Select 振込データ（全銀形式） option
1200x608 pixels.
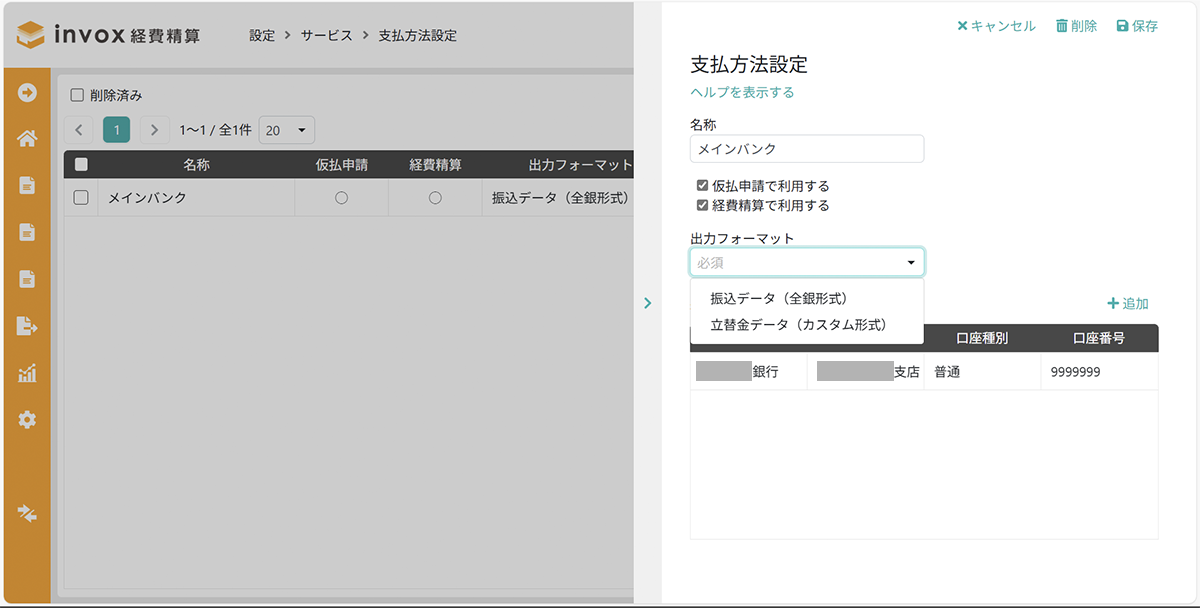pyautogui.click(x=779, y=298)
